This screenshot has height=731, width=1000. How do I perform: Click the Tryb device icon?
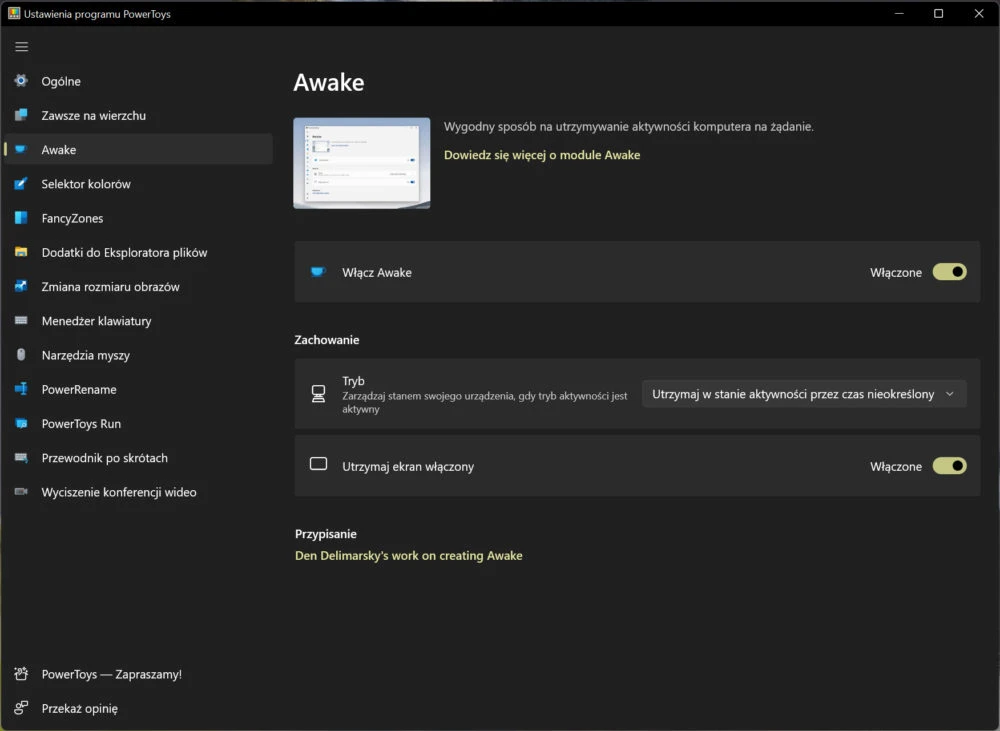tap(318, 394)
